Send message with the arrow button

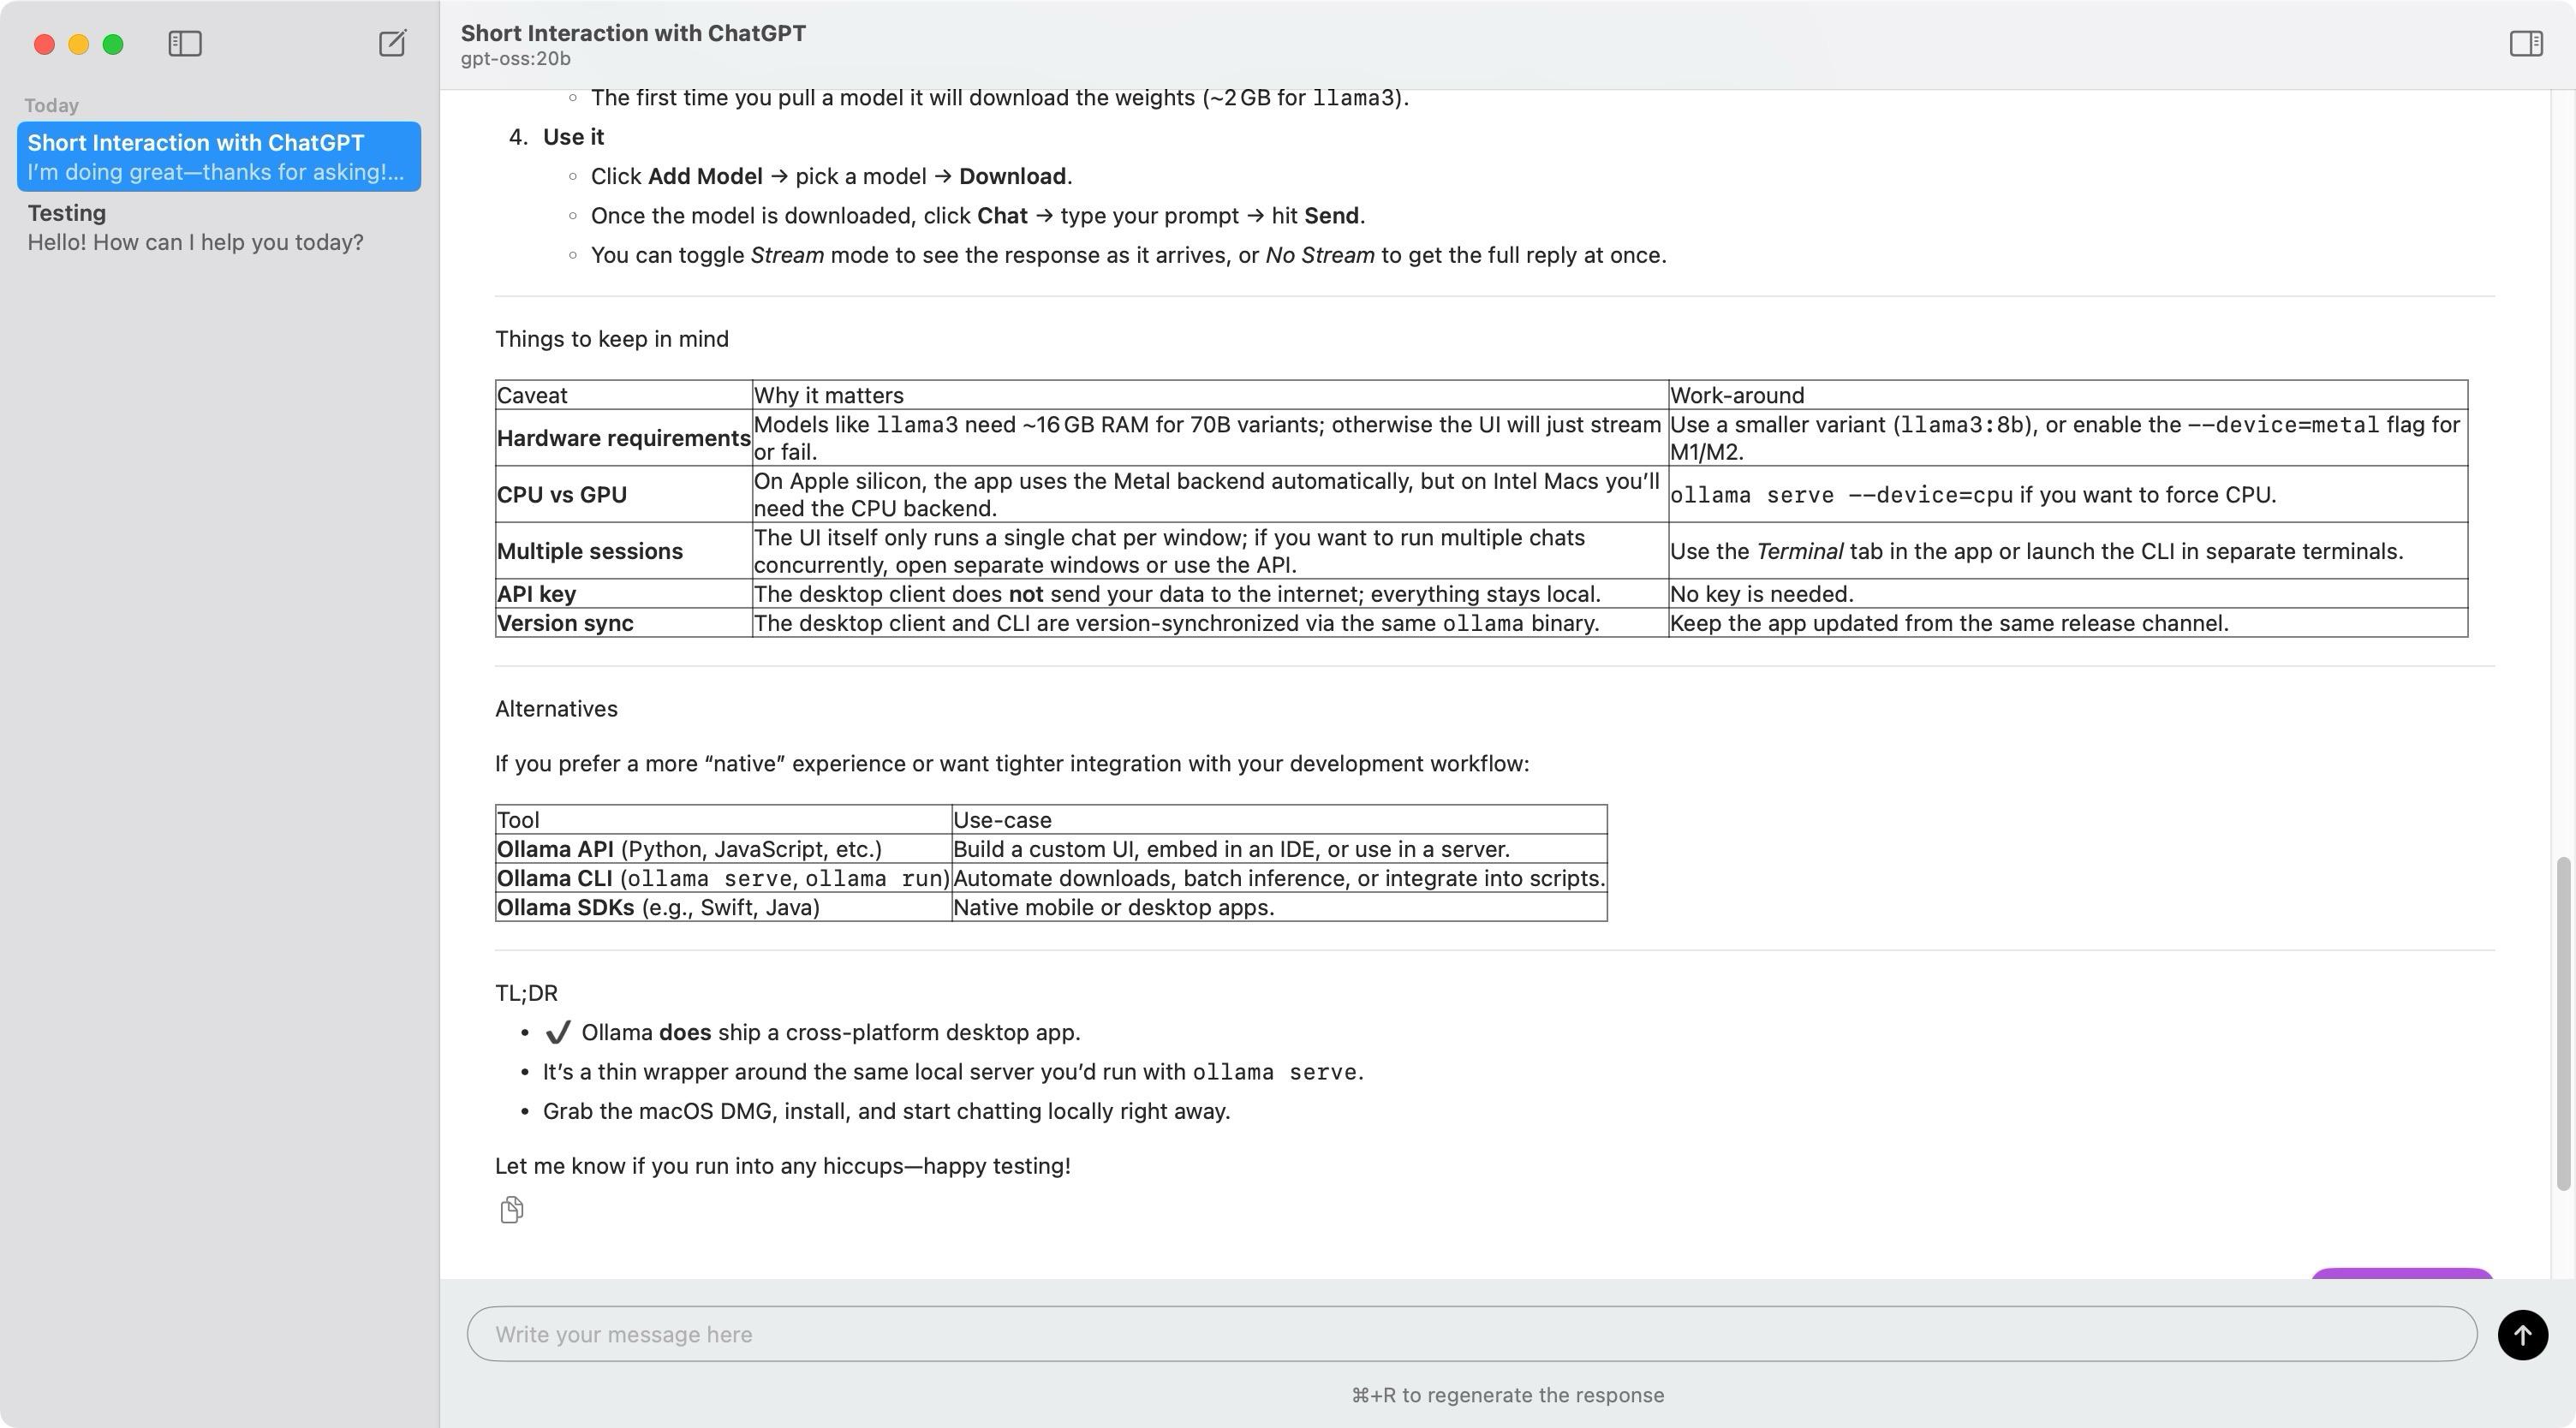coord(2522,1335)
